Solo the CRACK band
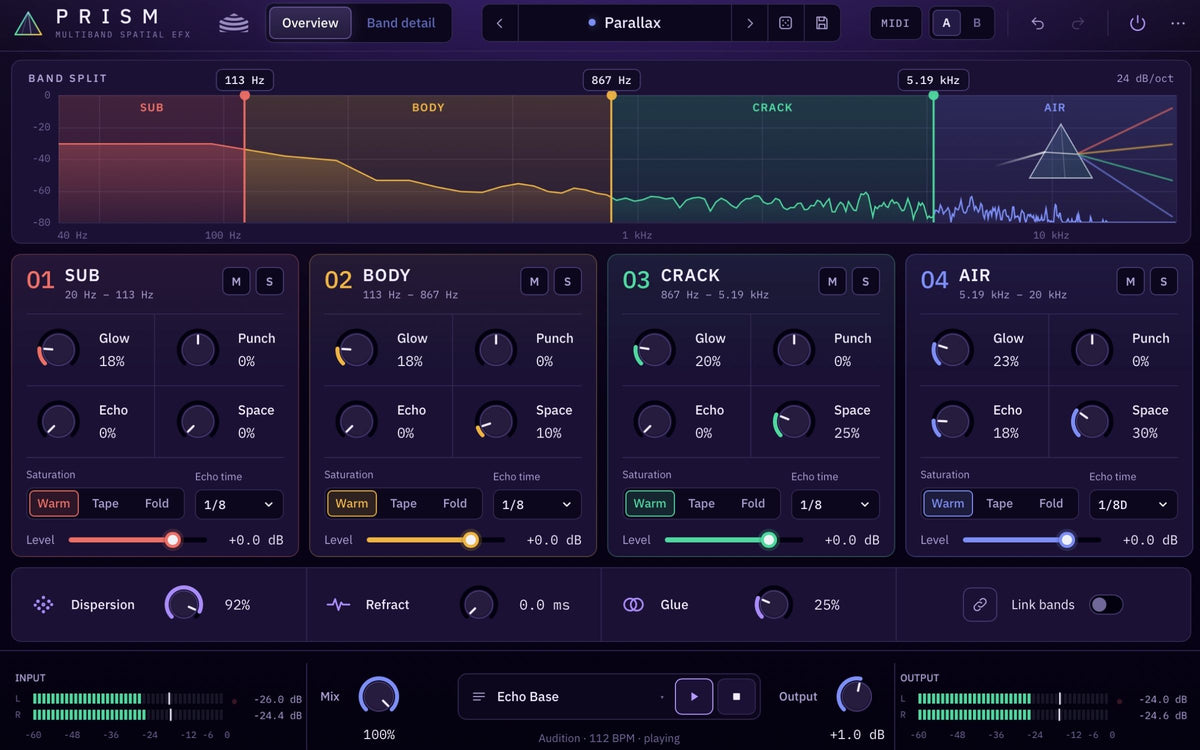Screen dimensions: 1200x750 pos(865,281)
